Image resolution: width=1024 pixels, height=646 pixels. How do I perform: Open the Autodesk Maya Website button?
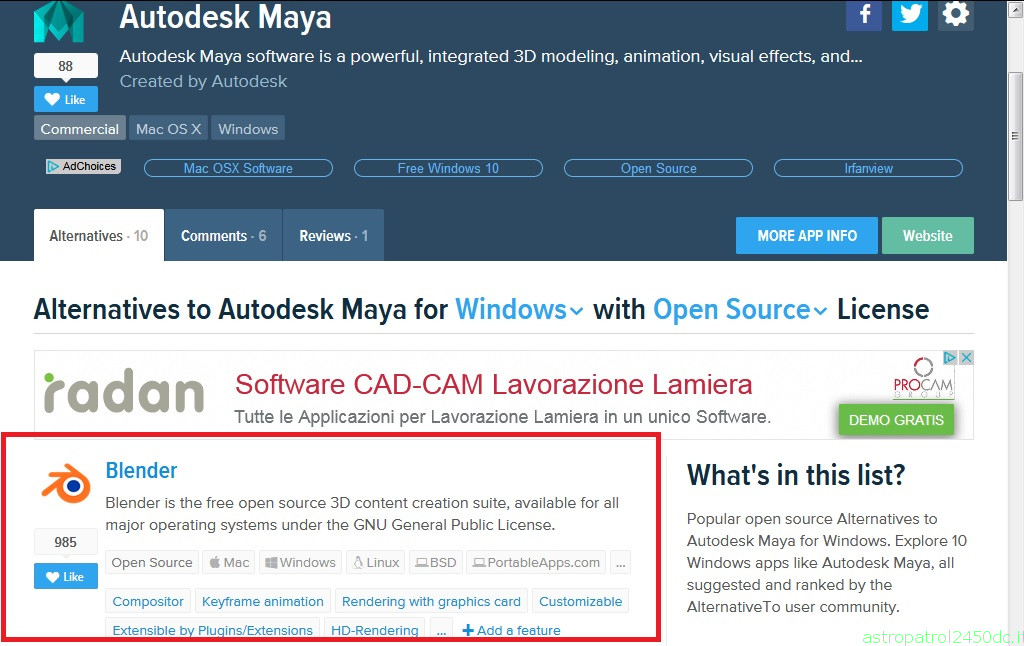click(x=927, y=235)
